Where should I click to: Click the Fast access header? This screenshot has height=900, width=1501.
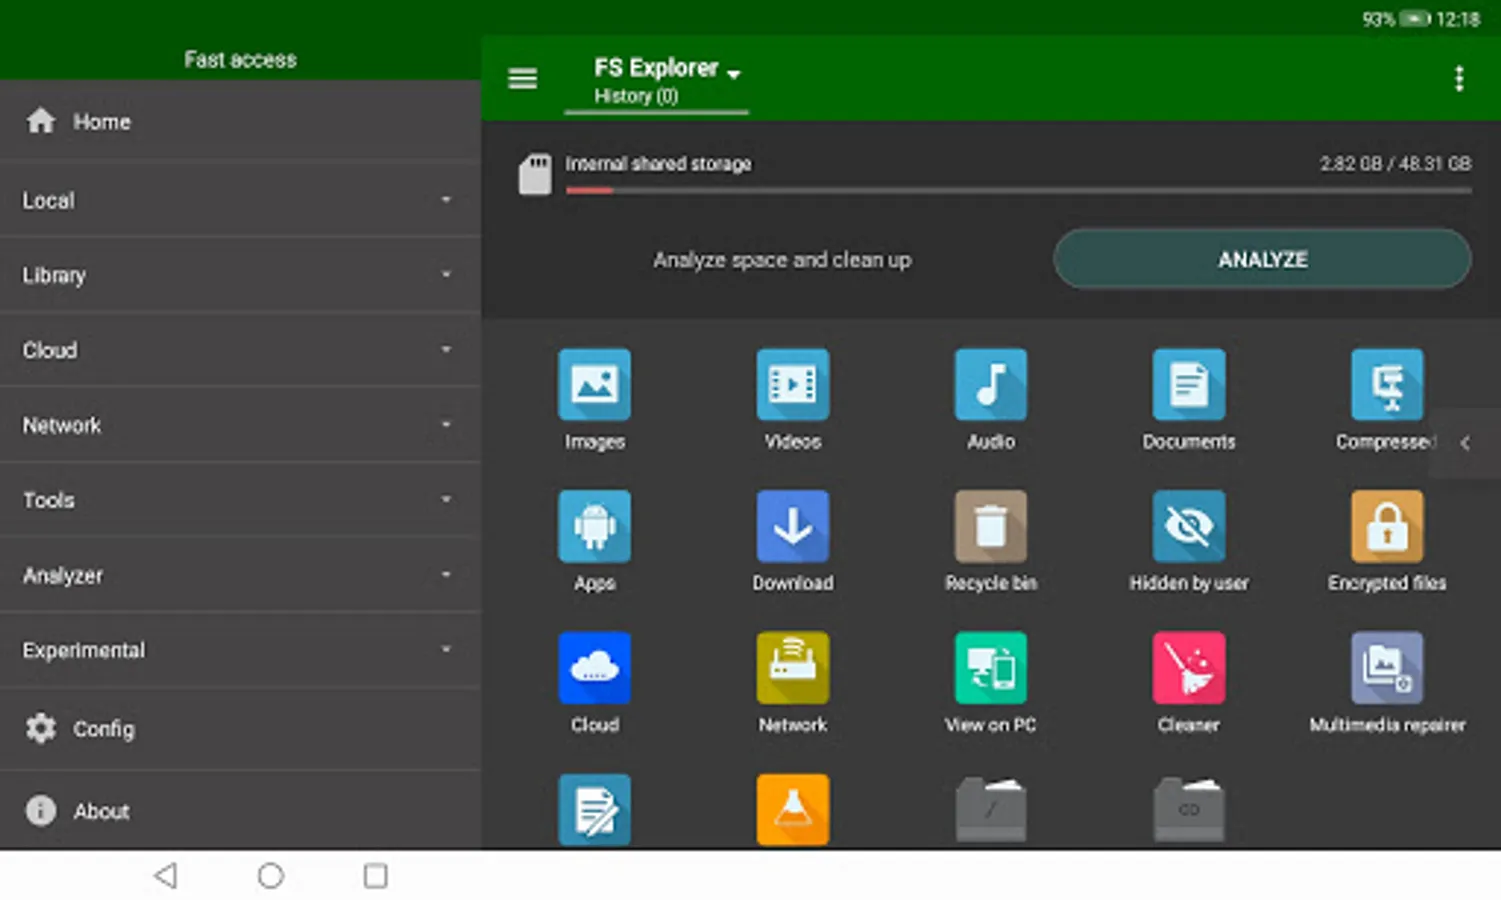pos(240,60)
